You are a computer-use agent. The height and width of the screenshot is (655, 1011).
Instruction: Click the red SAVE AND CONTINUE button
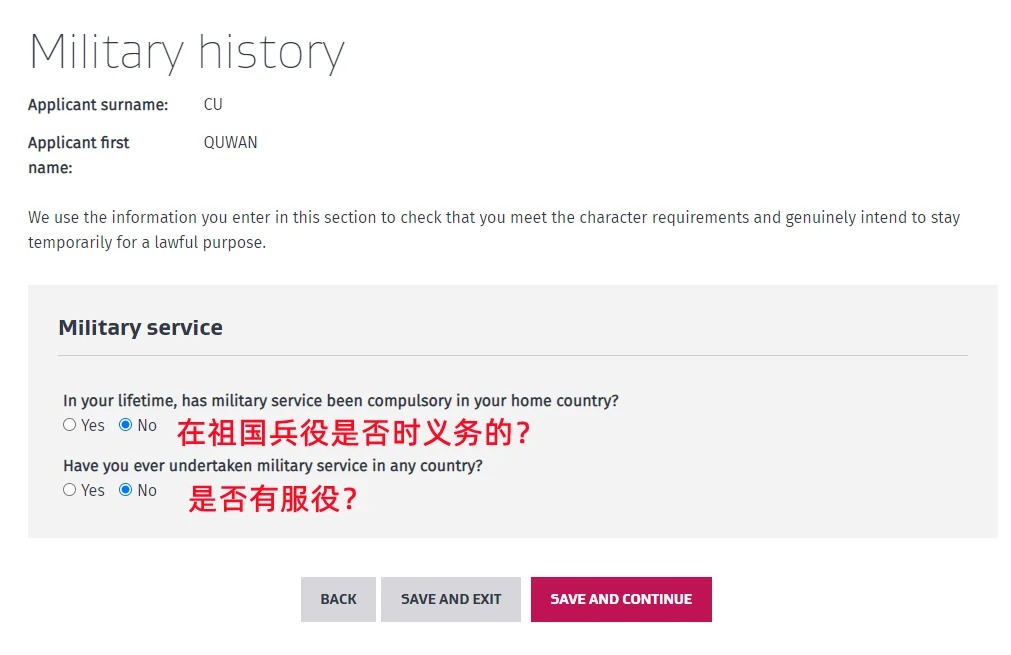(620, 599)
